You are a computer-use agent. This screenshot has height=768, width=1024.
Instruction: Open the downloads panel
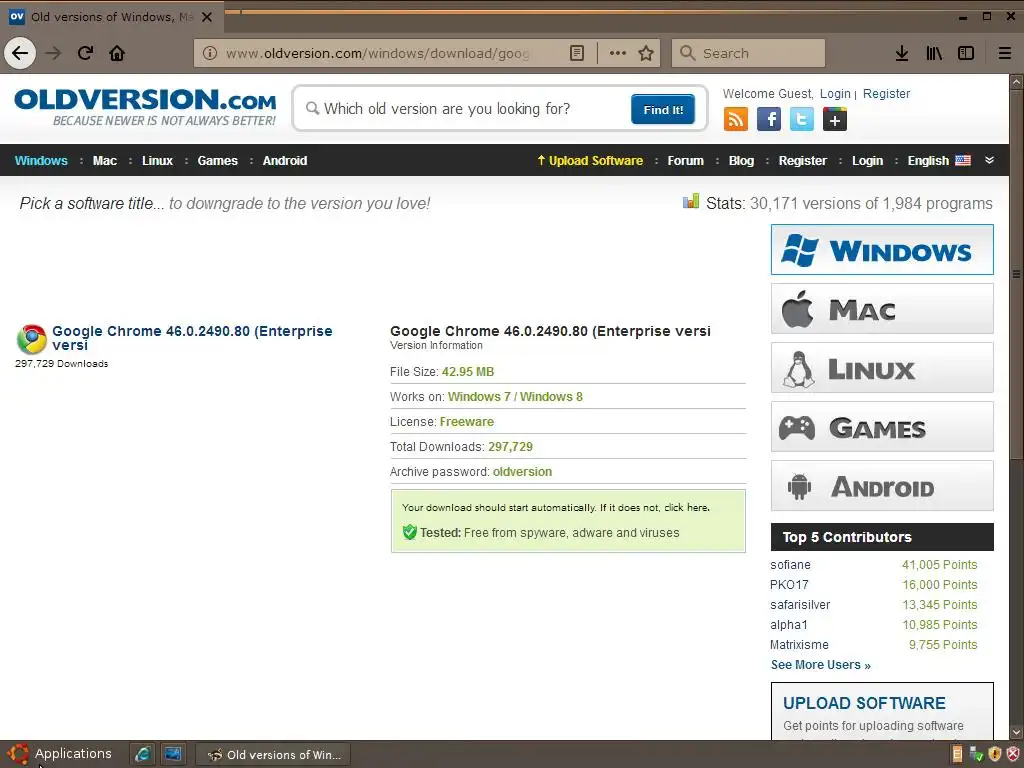click(902, 54)
